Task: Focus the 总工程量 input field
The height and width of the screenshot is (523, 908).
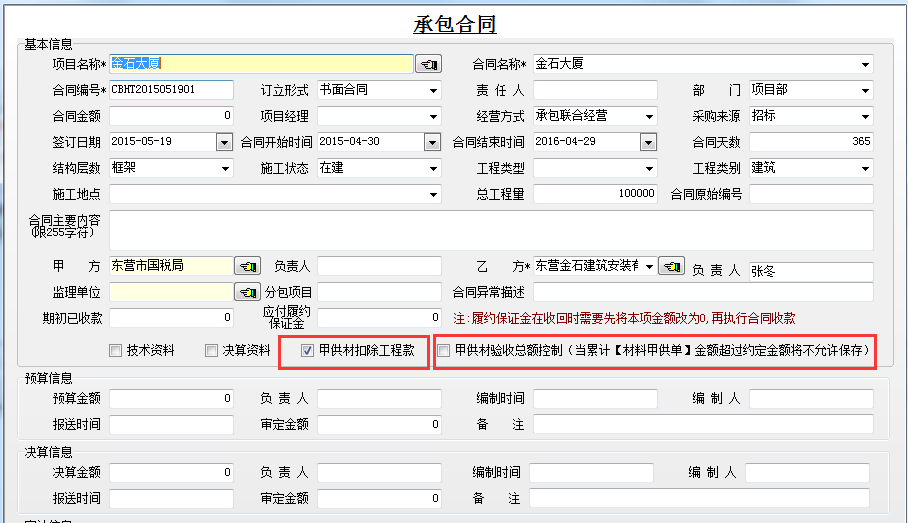Action: point(595,194)
